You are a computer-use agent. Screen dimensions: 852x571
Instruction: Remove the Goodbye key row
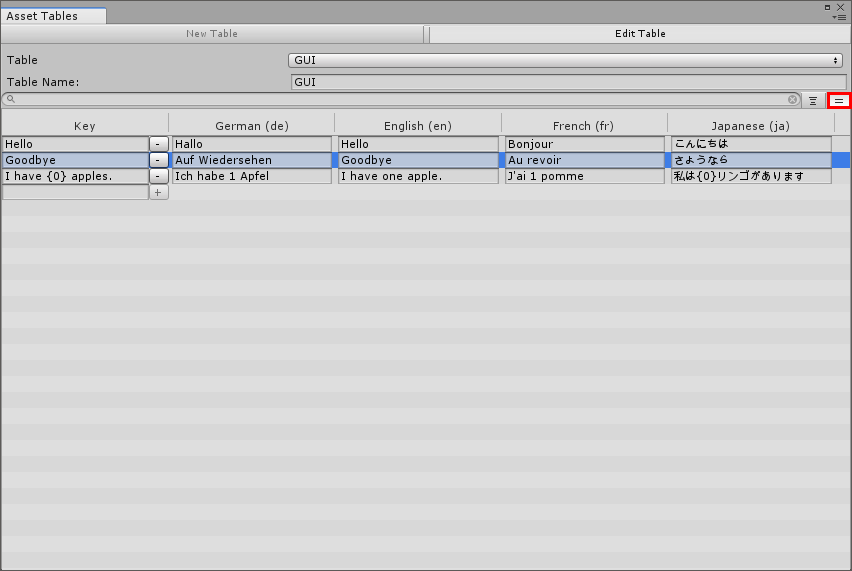(158, 160)
